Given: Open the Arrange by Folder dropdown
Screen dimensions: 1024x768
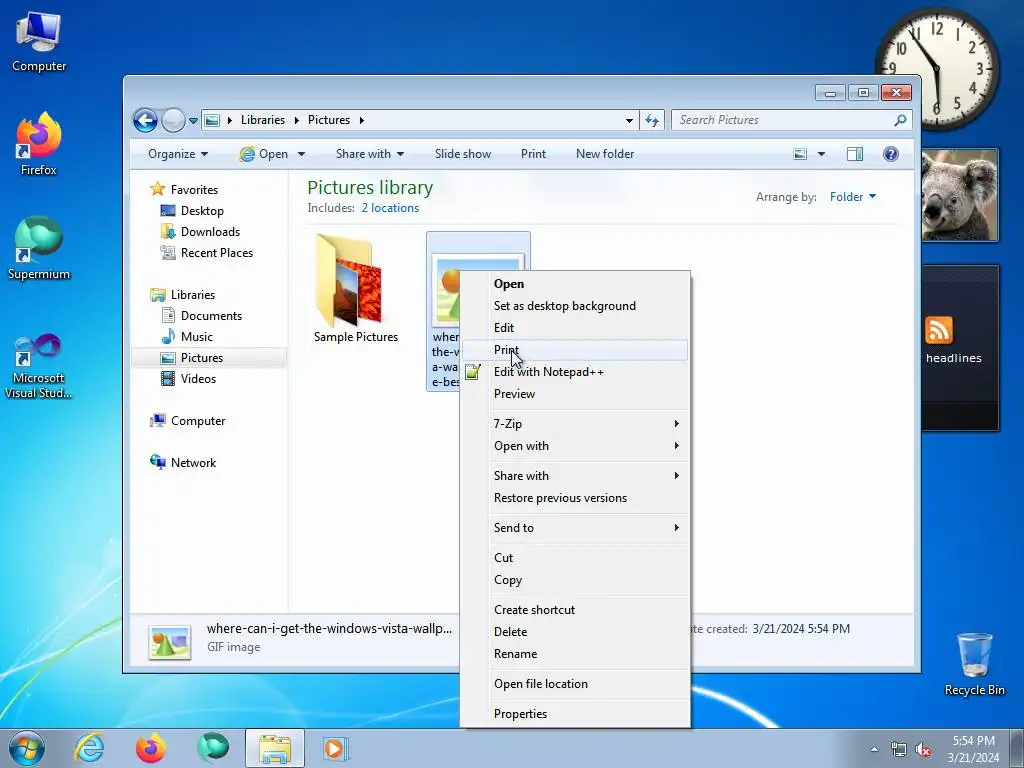Looking at the screenshot, I should click(x=852, y=197).
